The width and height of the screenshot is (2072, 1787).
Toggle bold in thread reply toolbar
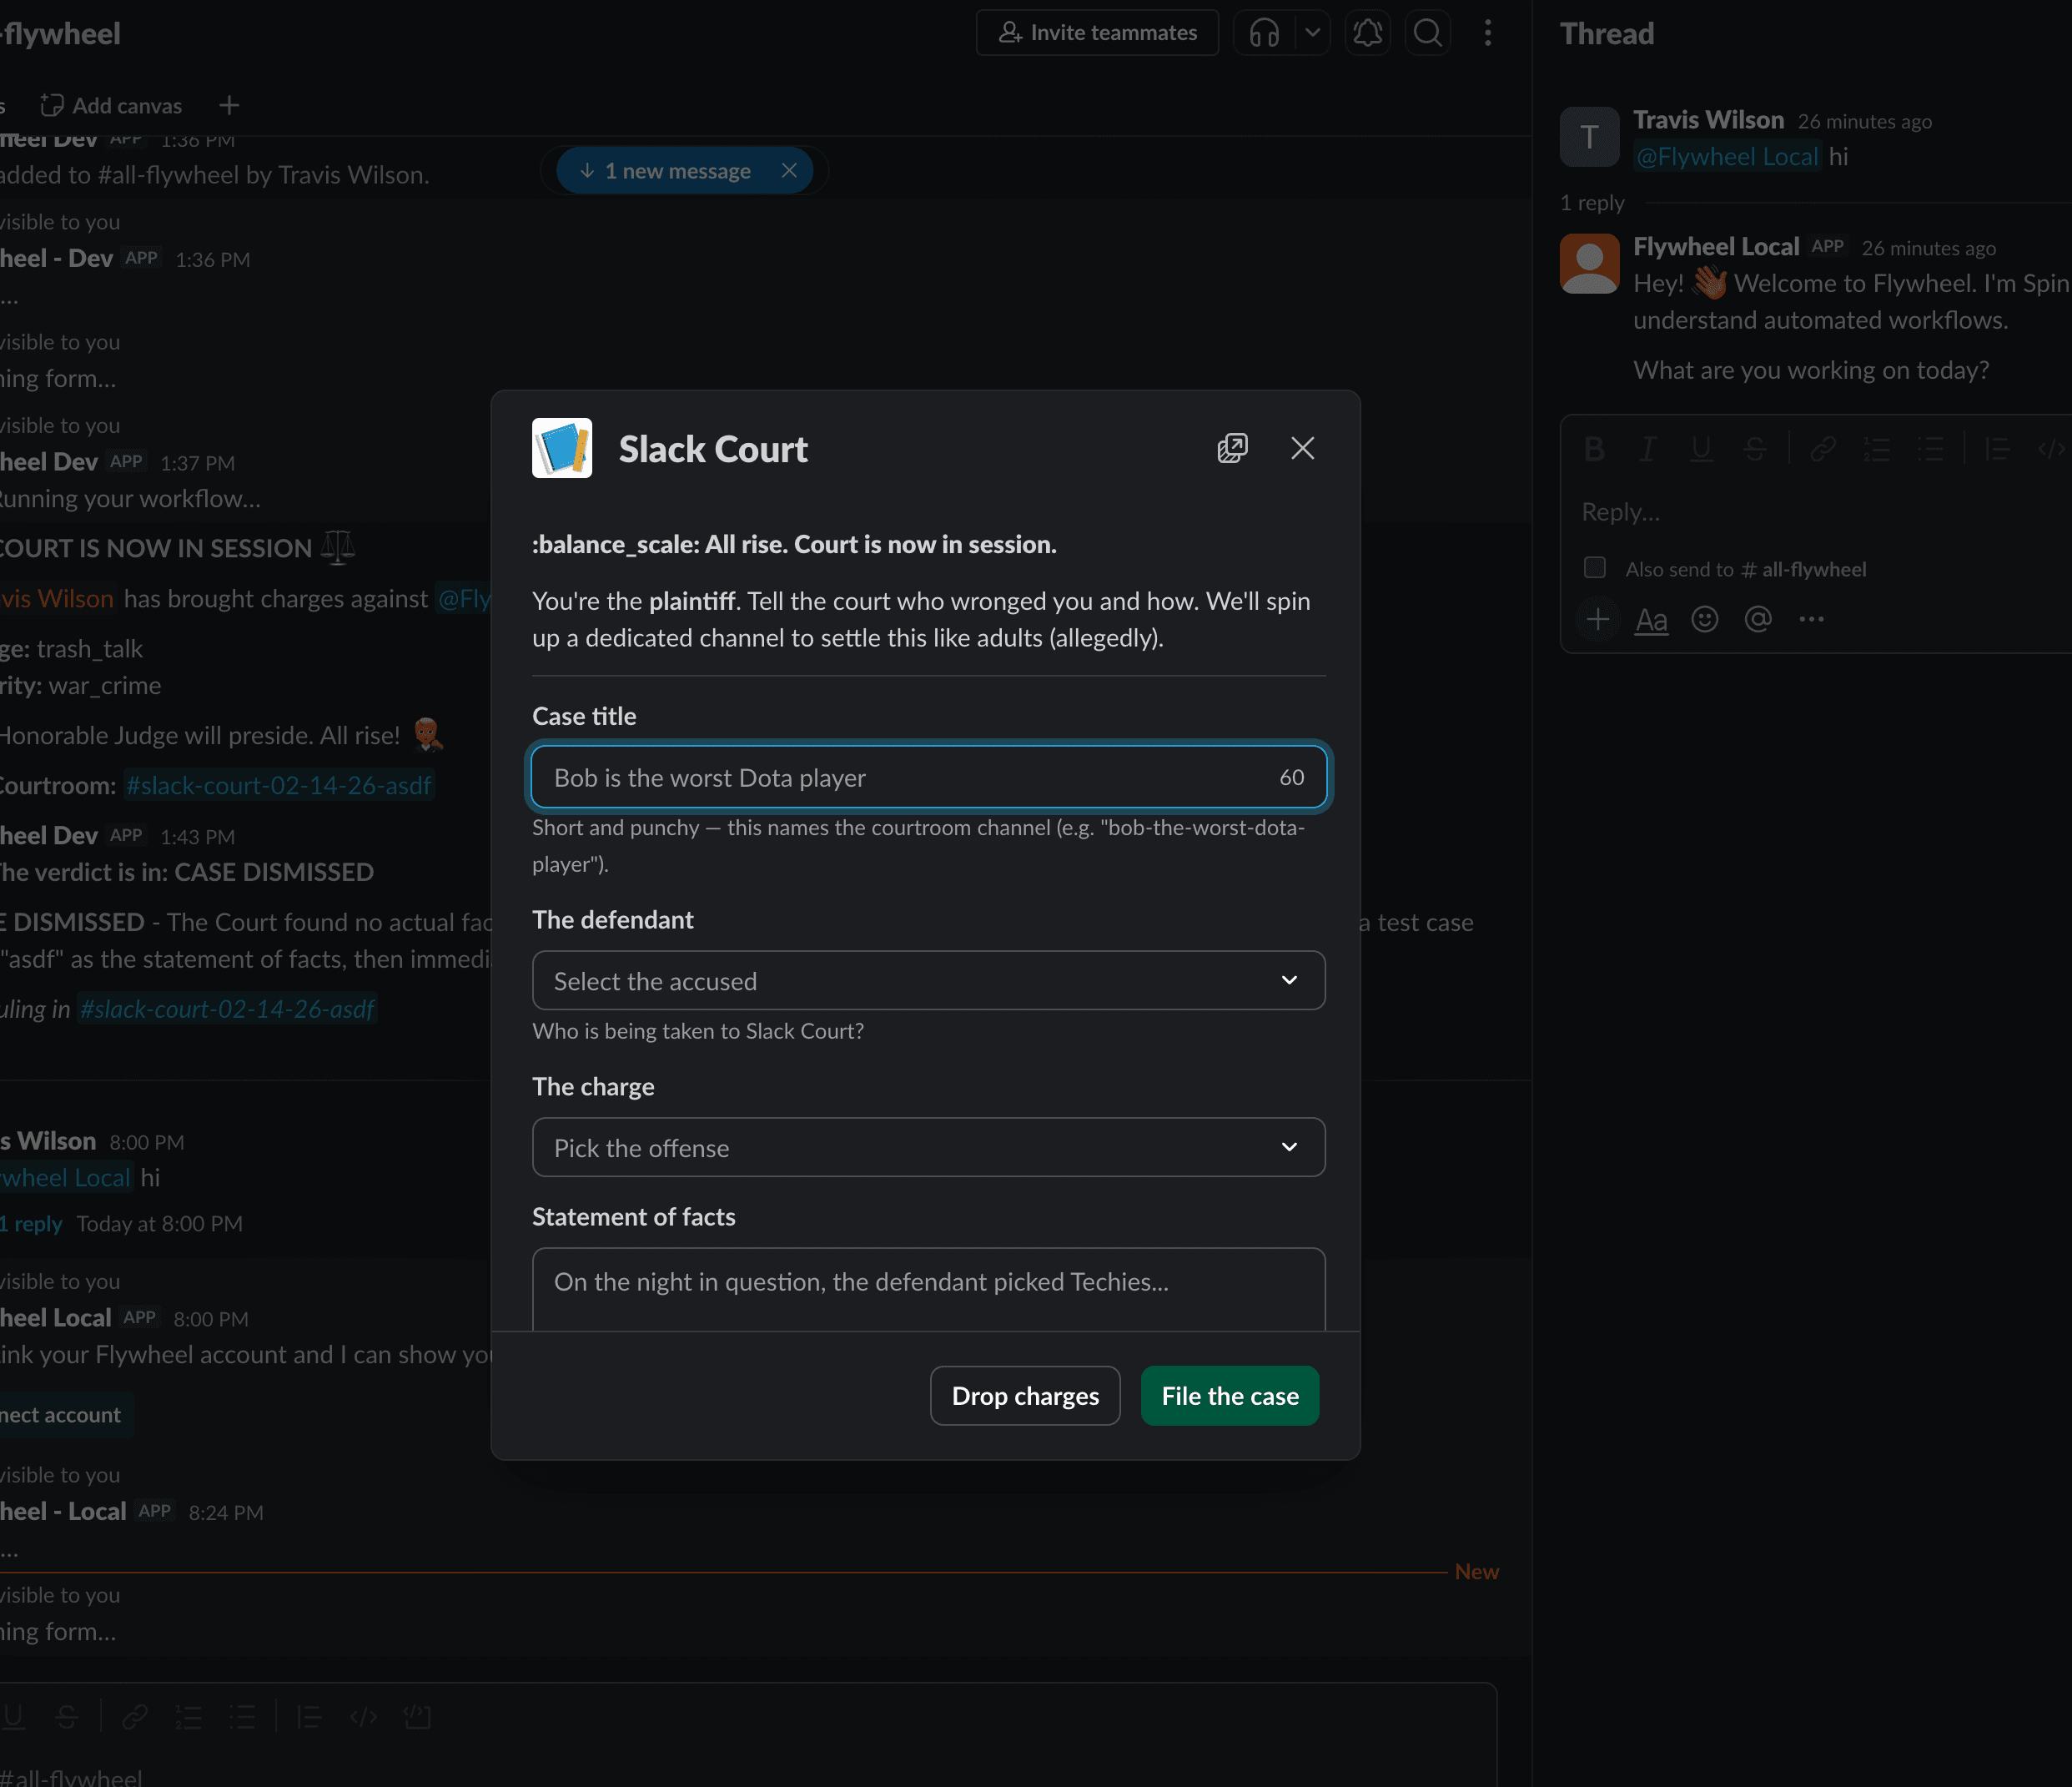click(1594, 449)
